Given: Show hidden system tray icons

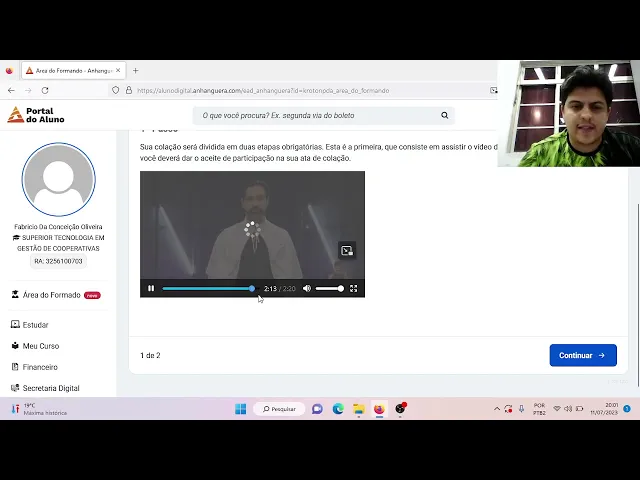Looking at the screenshot, I should (497, 409).
